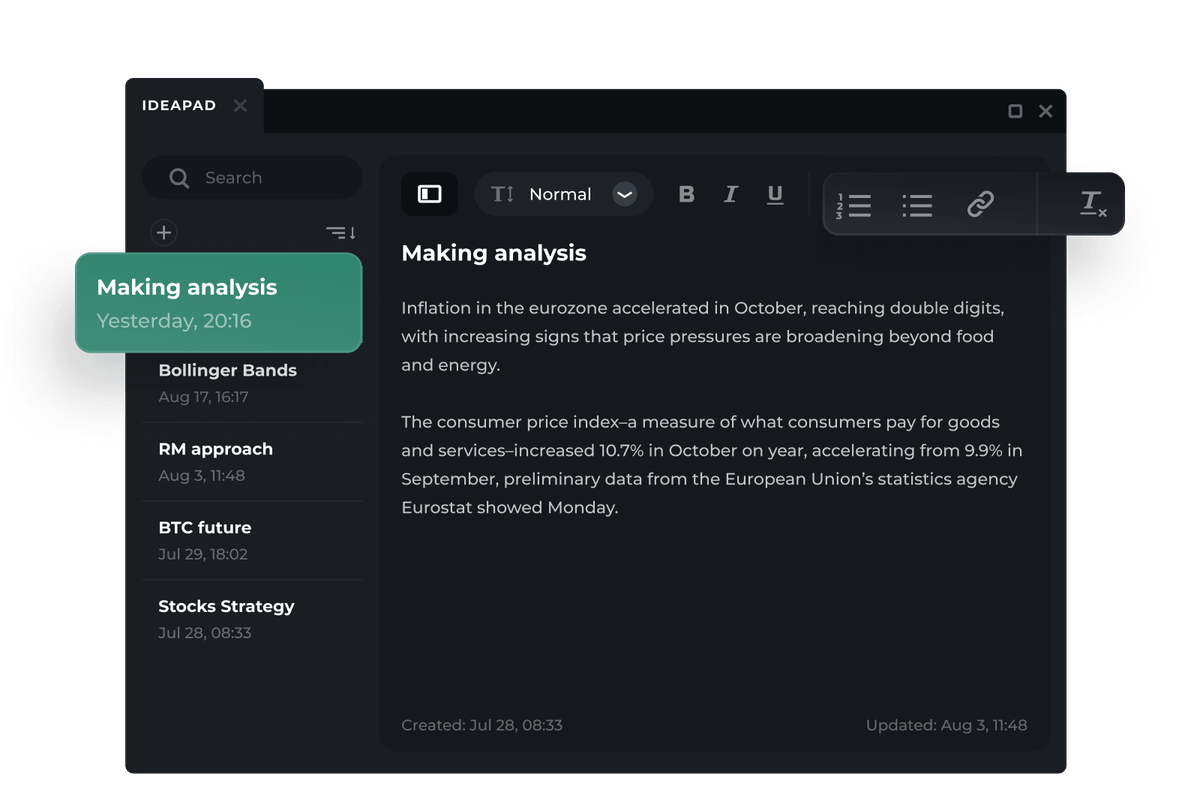
Task: Clear text formatting
Action: click(1093, 204)
